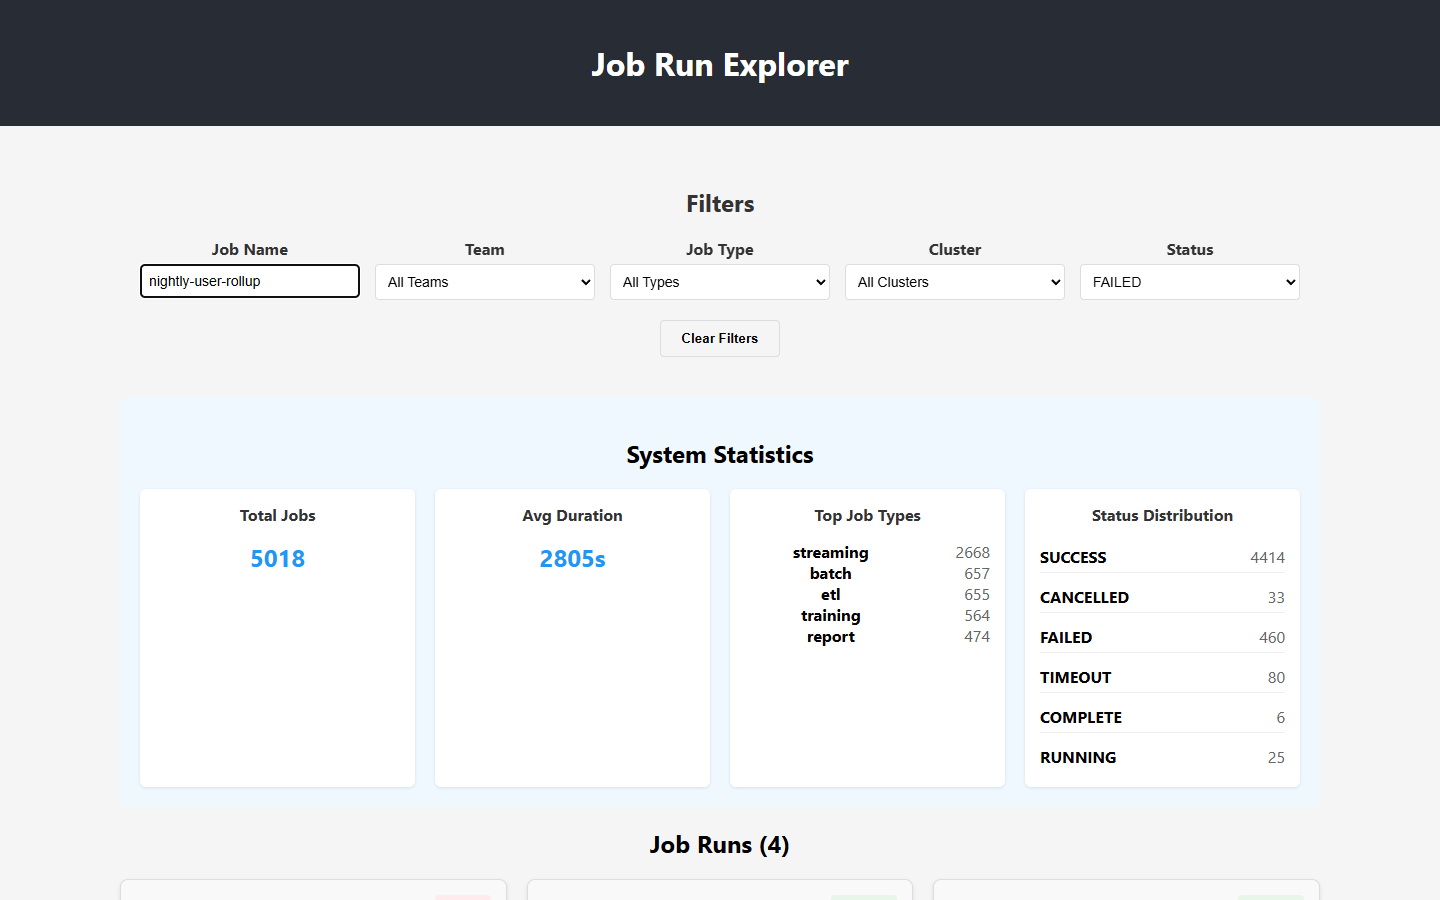Click the Filters heading

pos(720,204)
